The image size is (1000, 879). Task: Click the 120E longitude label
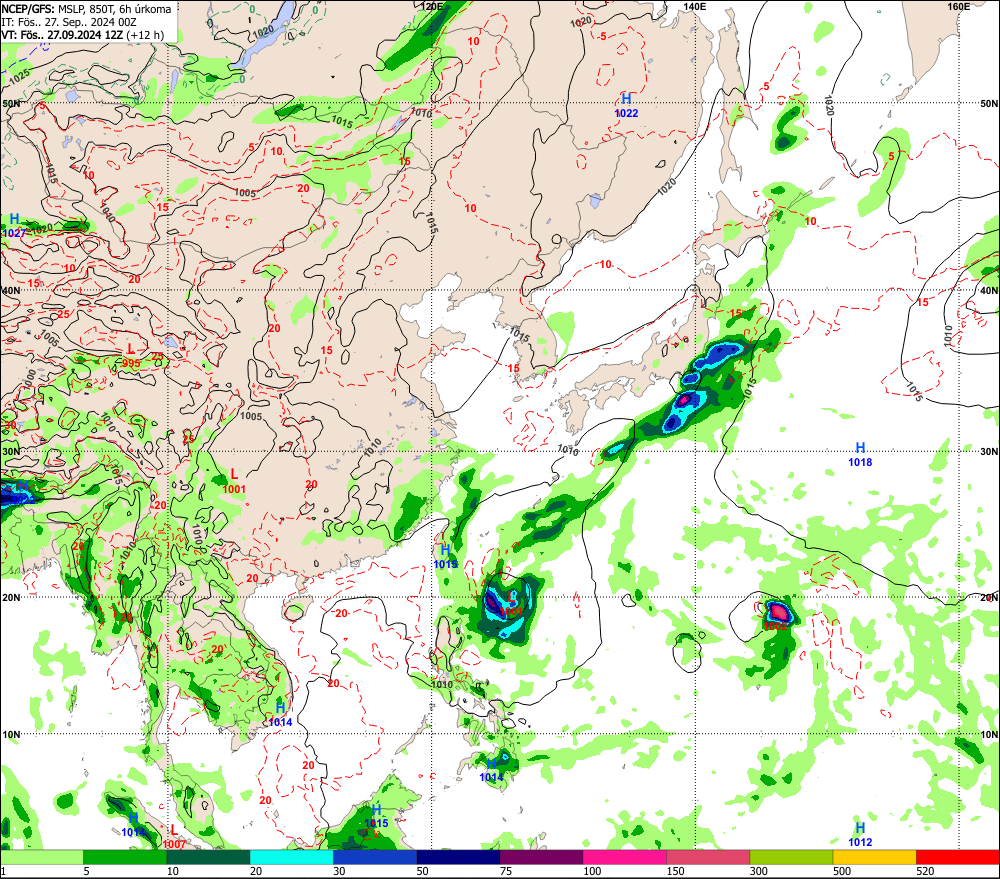432,6
